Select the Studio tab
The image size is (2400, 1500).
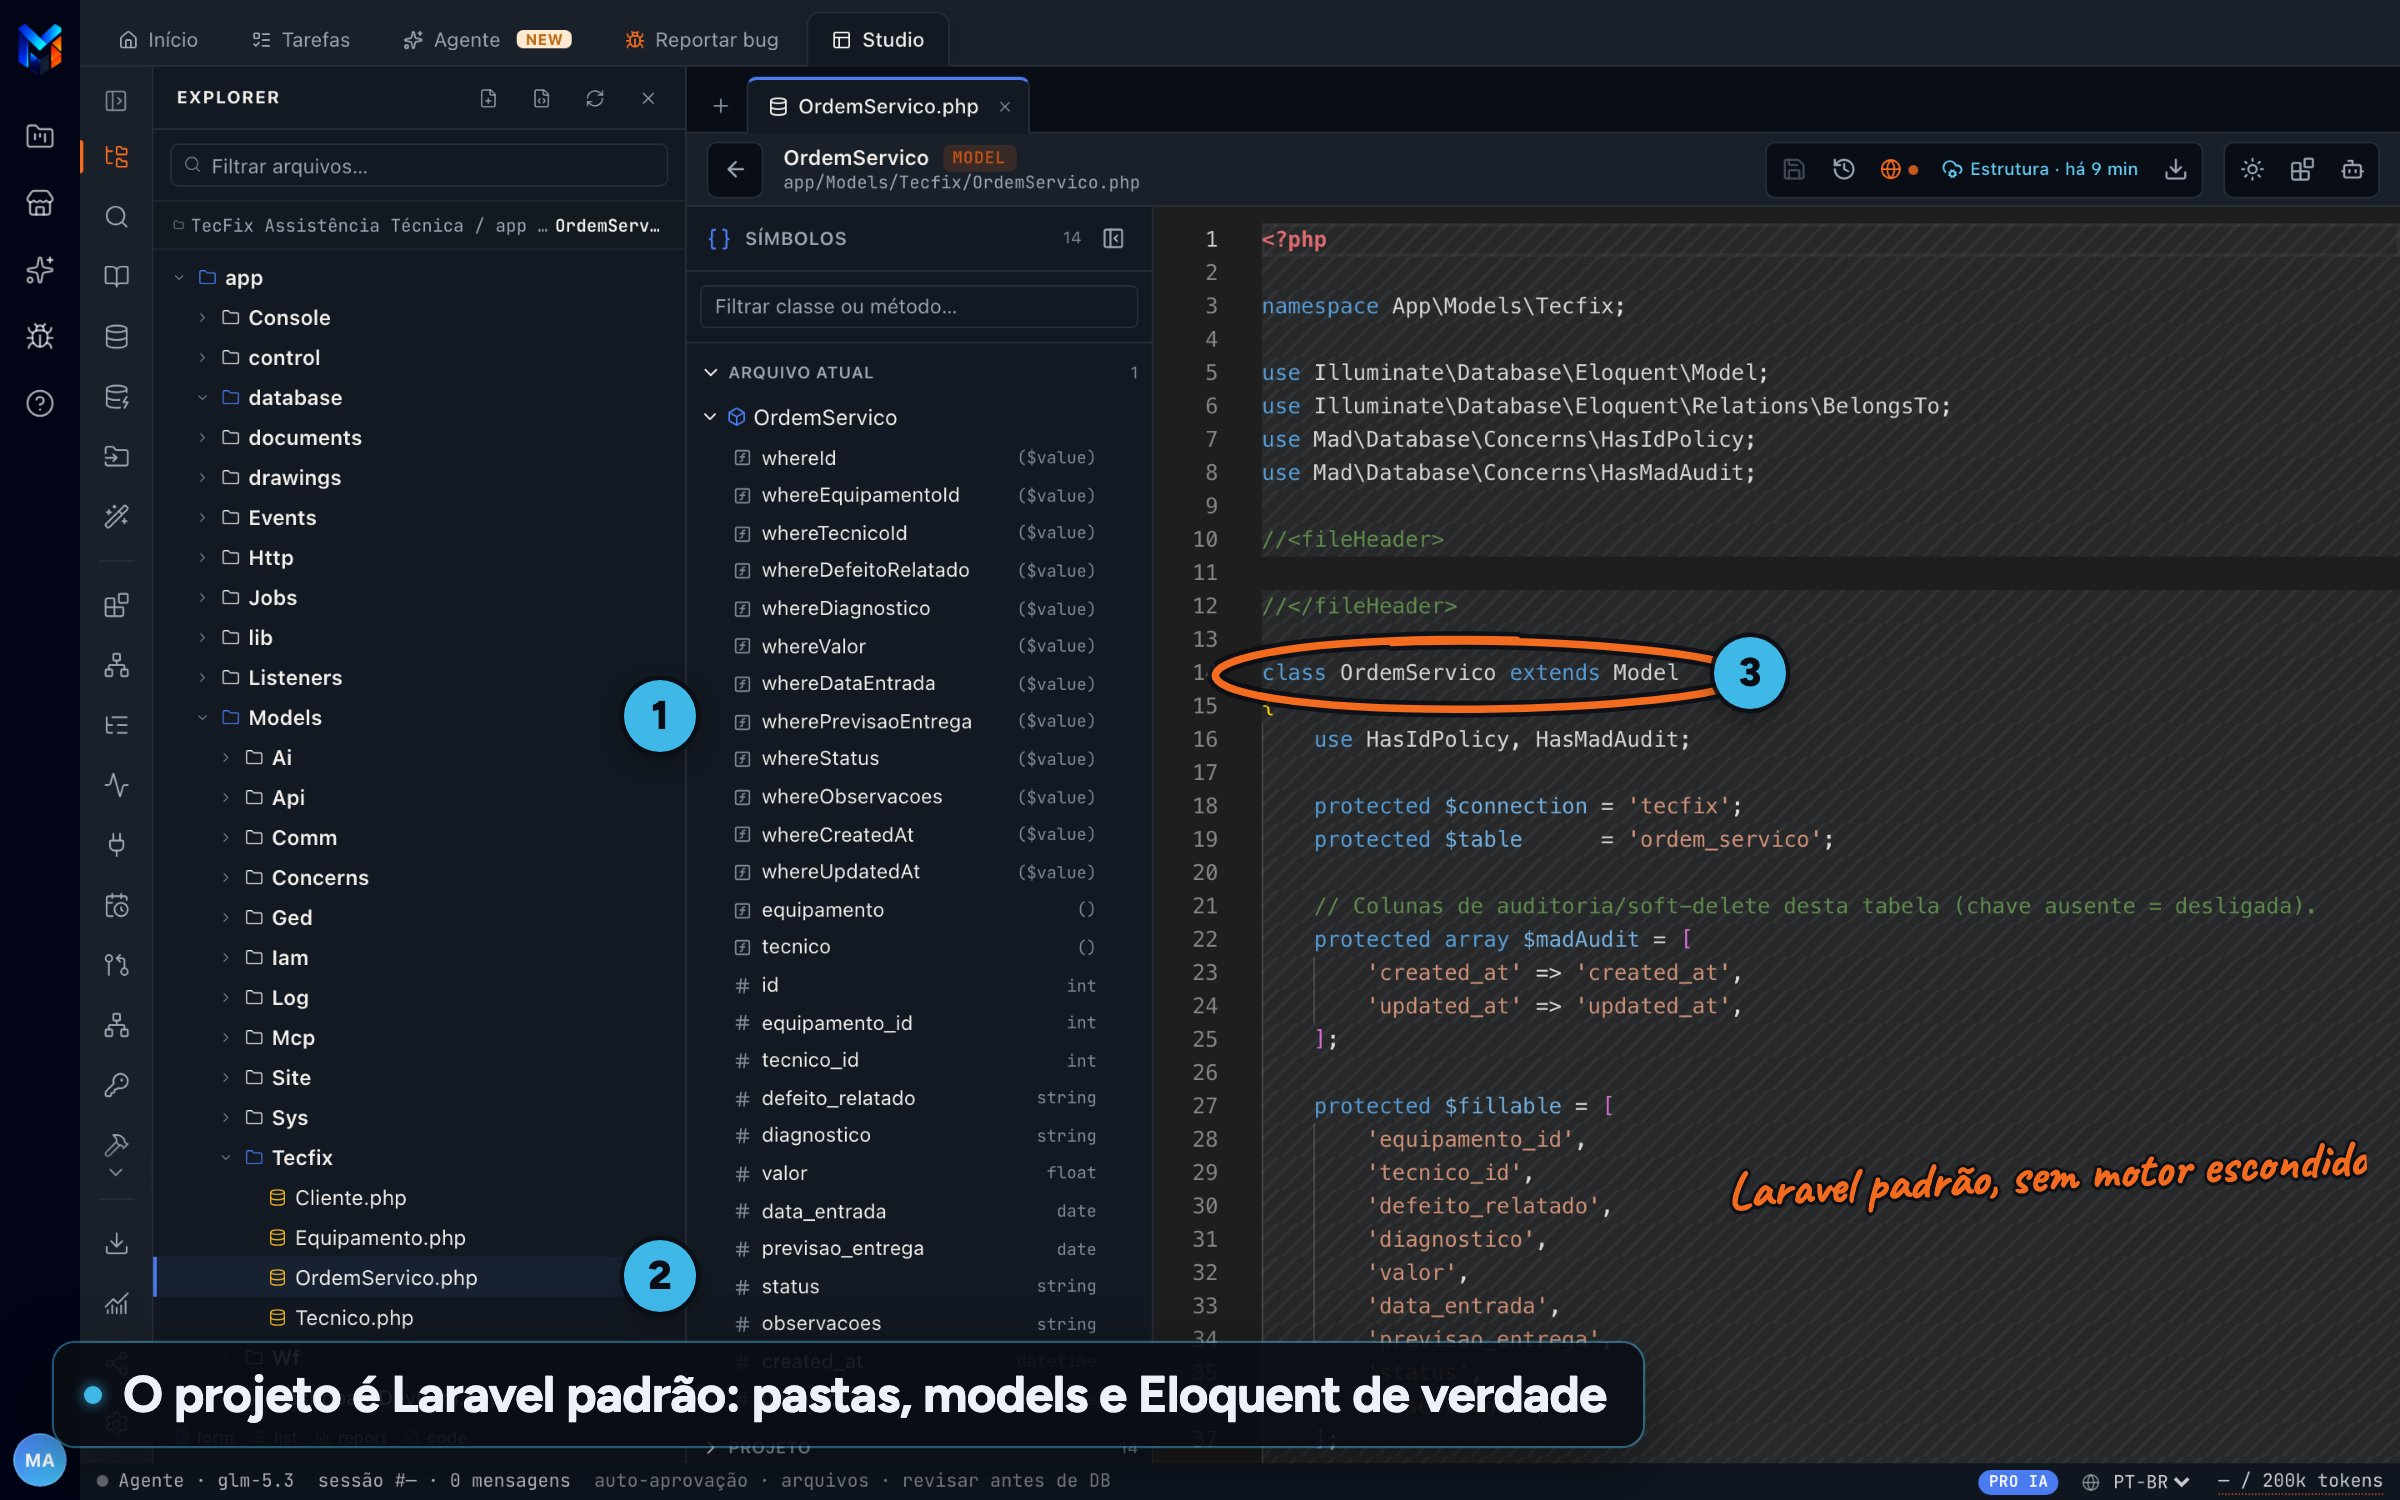click(x=878, y=40)
